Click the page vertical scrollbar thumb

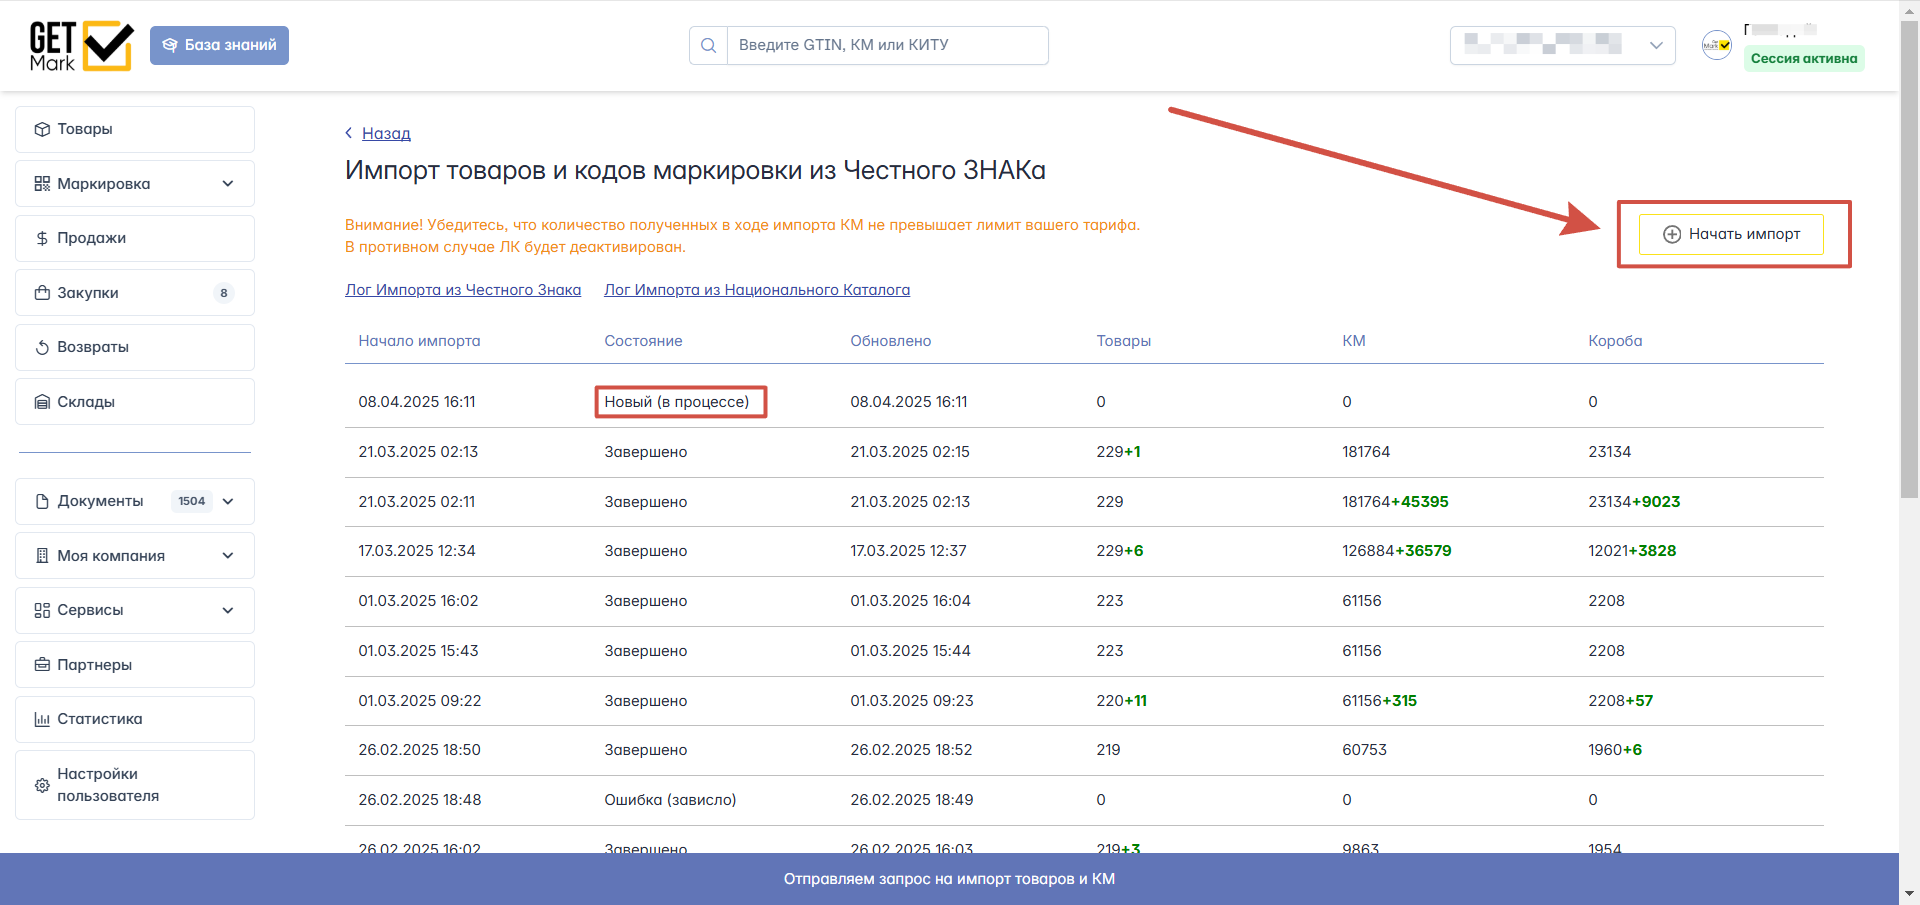(1909, 260)
